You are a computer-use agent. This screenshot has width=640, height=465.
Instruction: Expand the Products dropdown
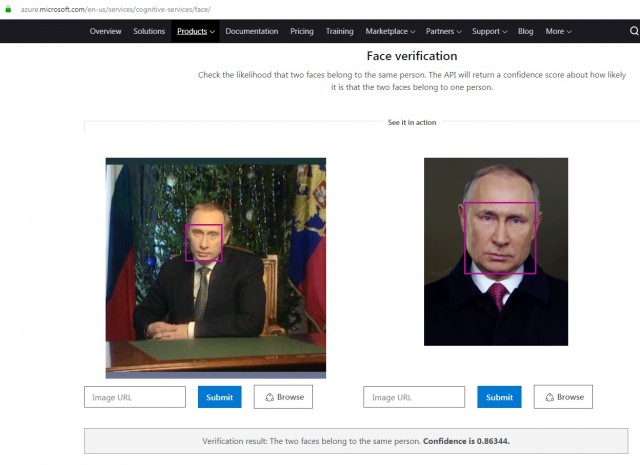[196, 31]
